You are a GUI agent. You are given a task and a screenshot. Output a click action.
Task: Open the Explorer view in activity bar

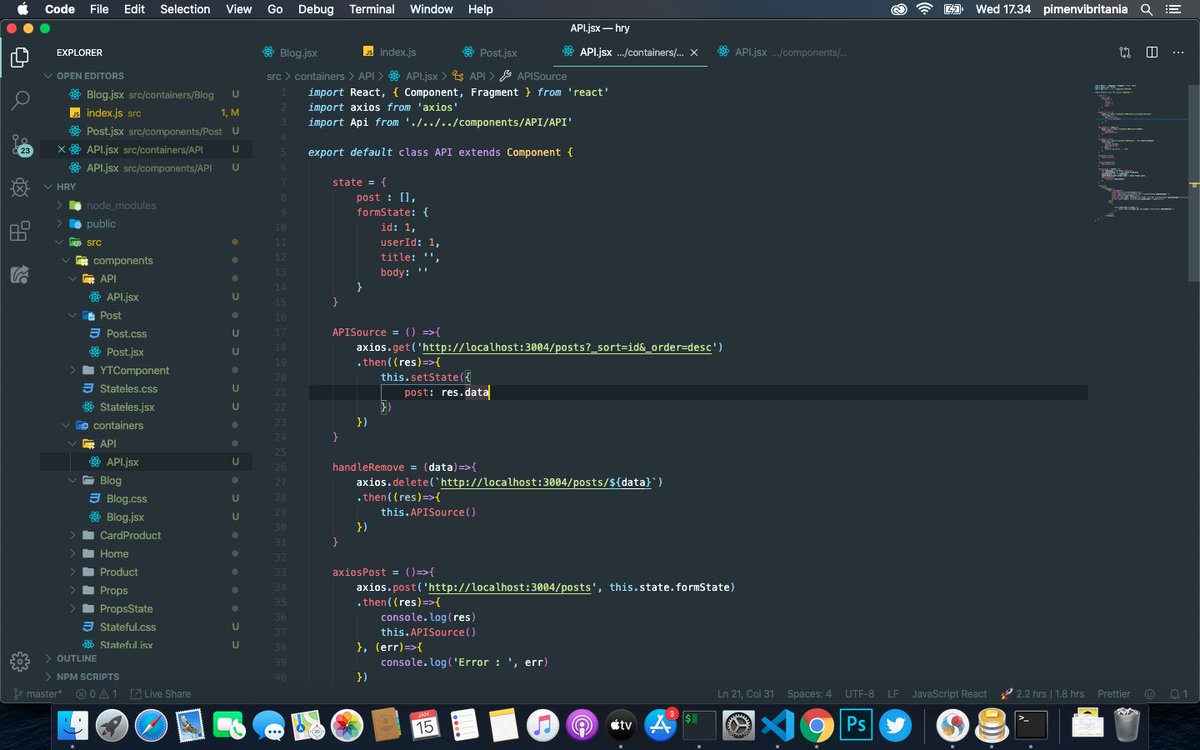tap(20, 57)
